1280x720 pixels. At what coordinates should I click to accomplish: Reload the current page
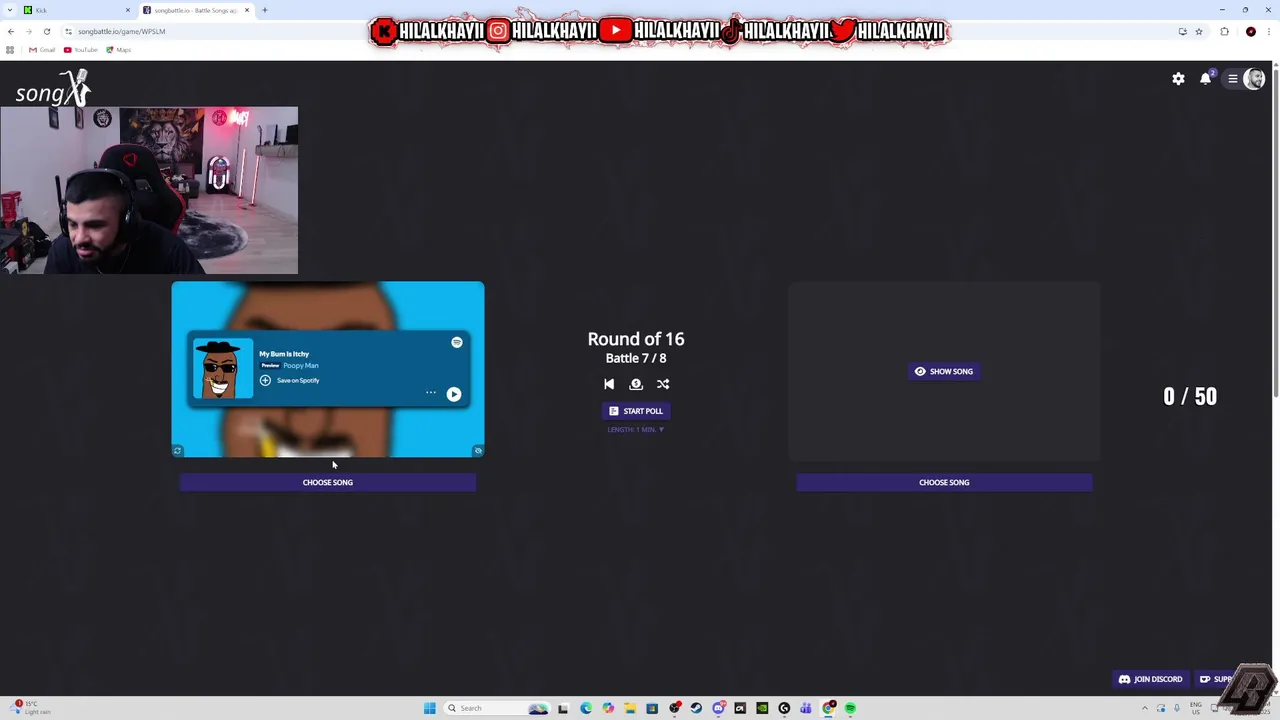[46, 31]
